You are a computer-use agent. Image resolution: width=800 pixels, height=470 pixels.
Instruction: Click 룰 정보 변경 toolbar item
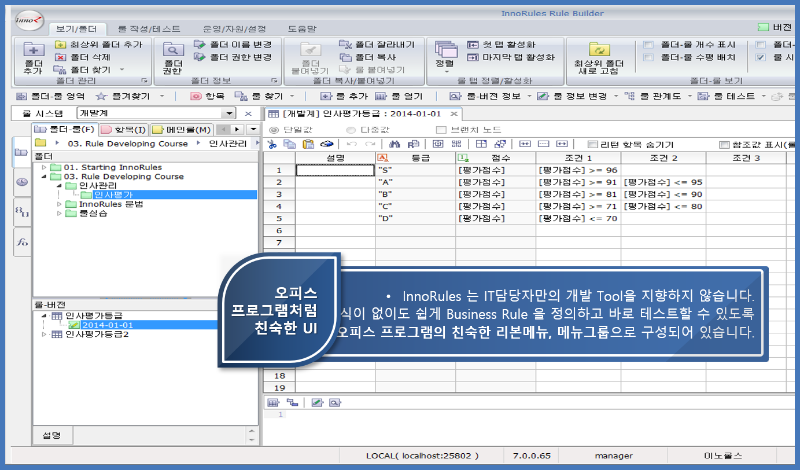click(573, 96)
